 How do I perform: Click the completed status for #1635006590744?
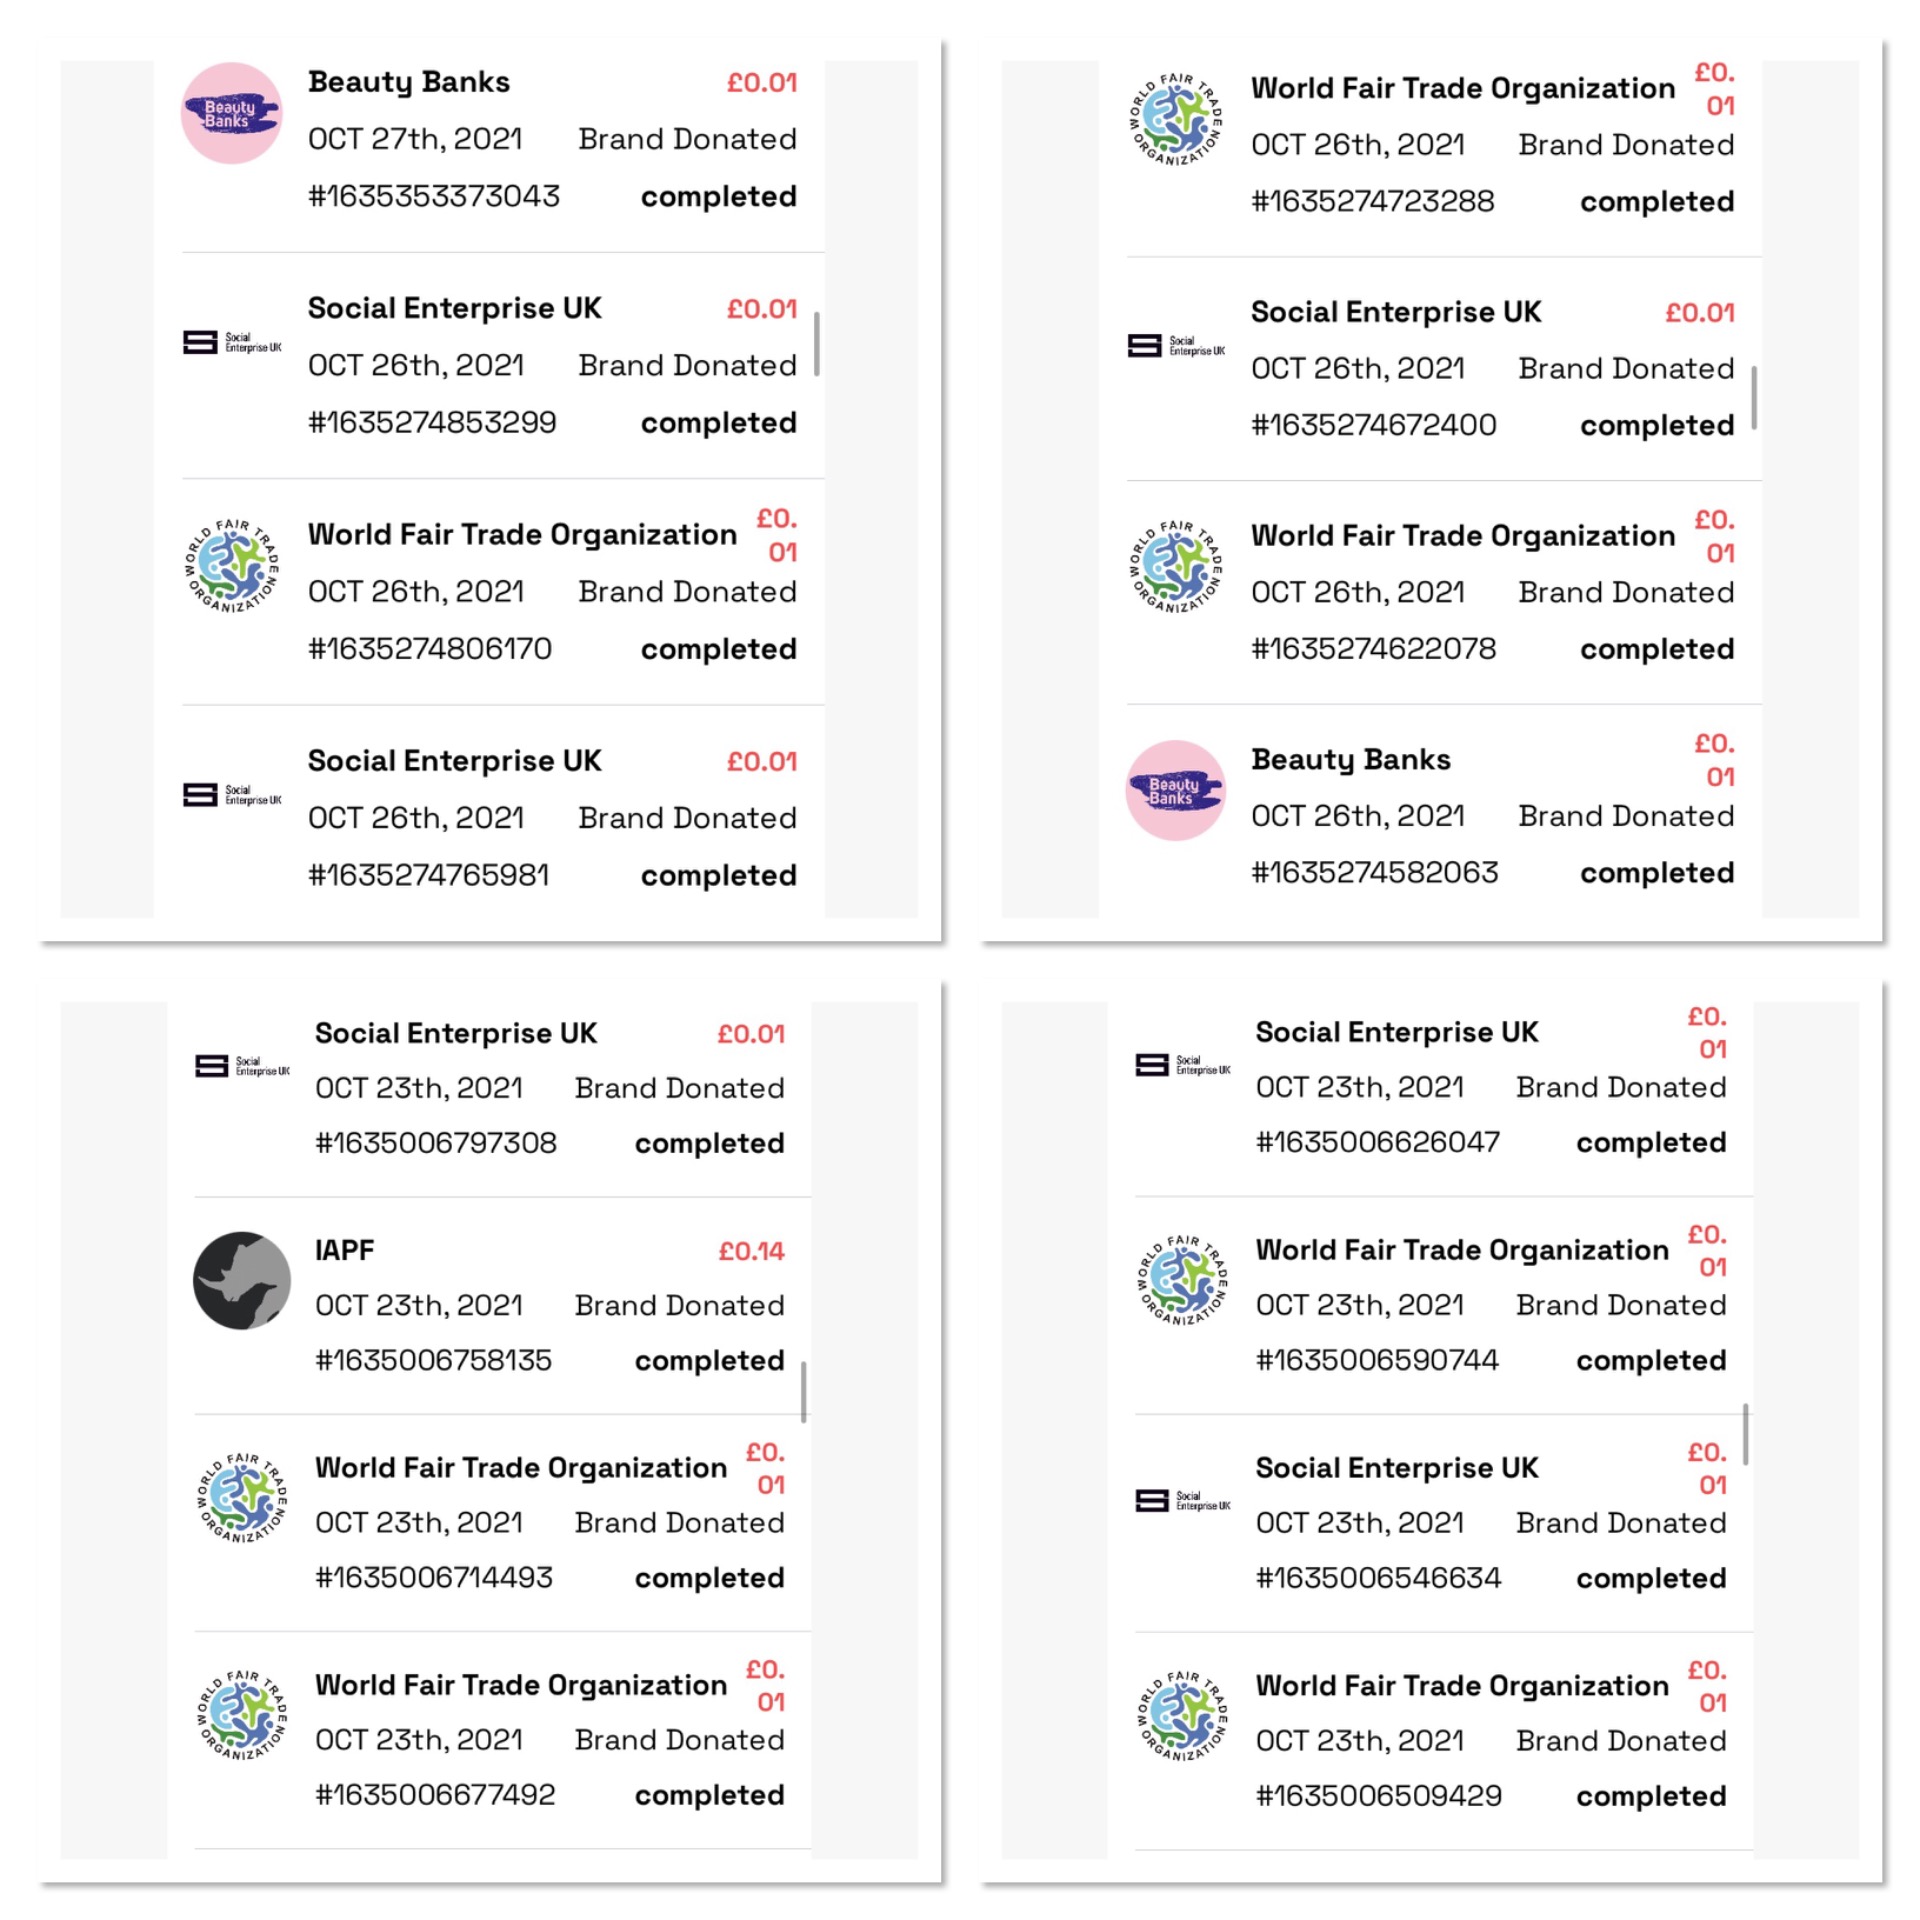[x=1651, y=1360]
